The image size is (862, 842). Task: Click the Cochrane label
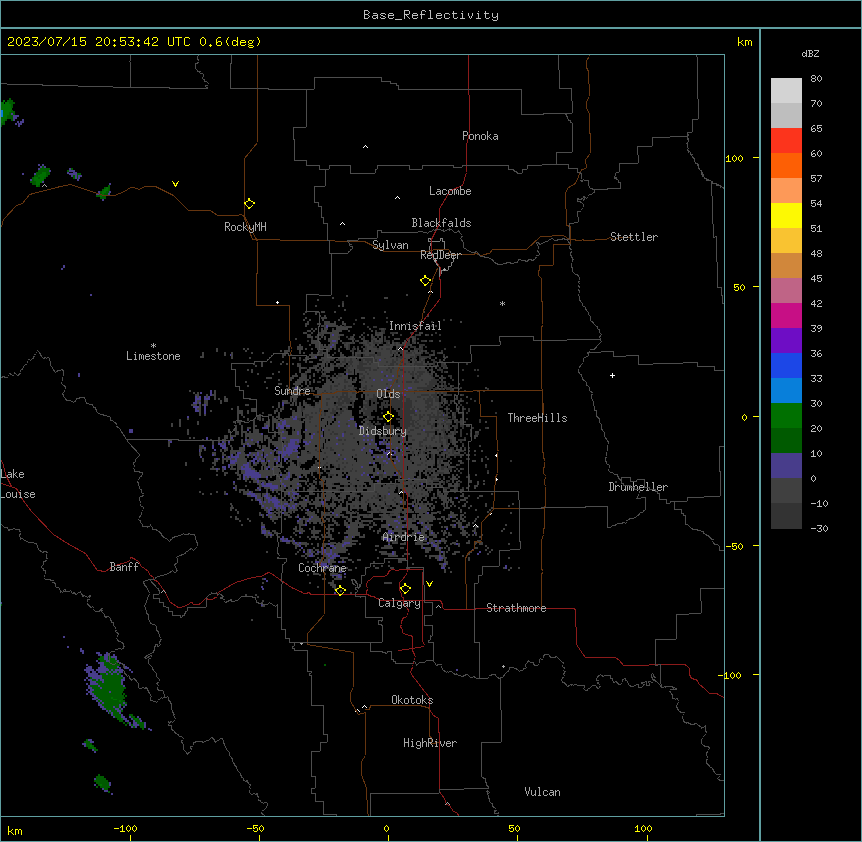point(322,568)
